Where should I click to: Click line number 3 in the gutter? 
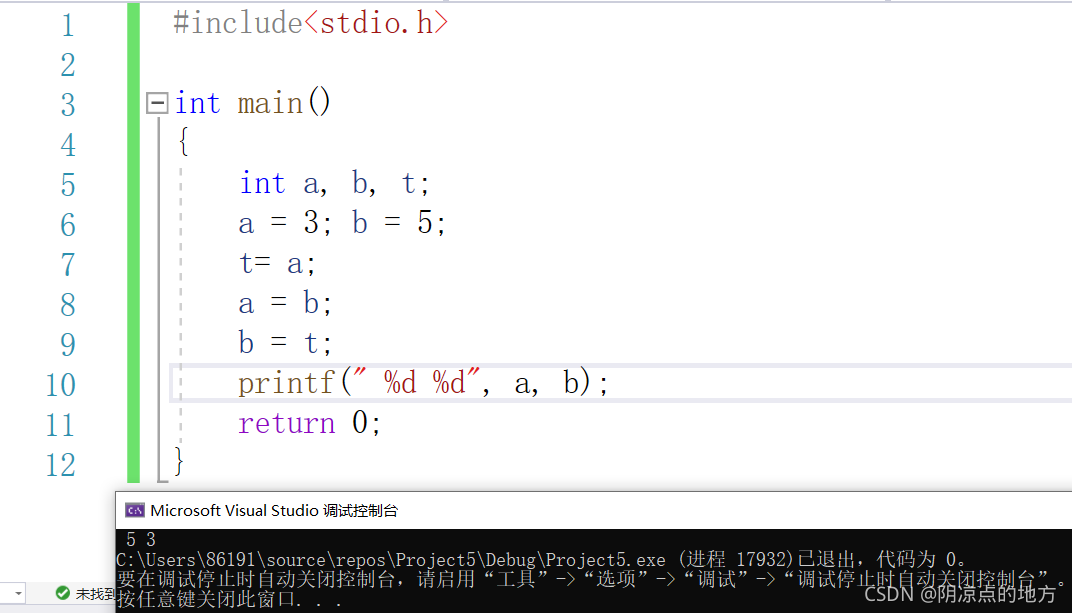coord(67,105)
